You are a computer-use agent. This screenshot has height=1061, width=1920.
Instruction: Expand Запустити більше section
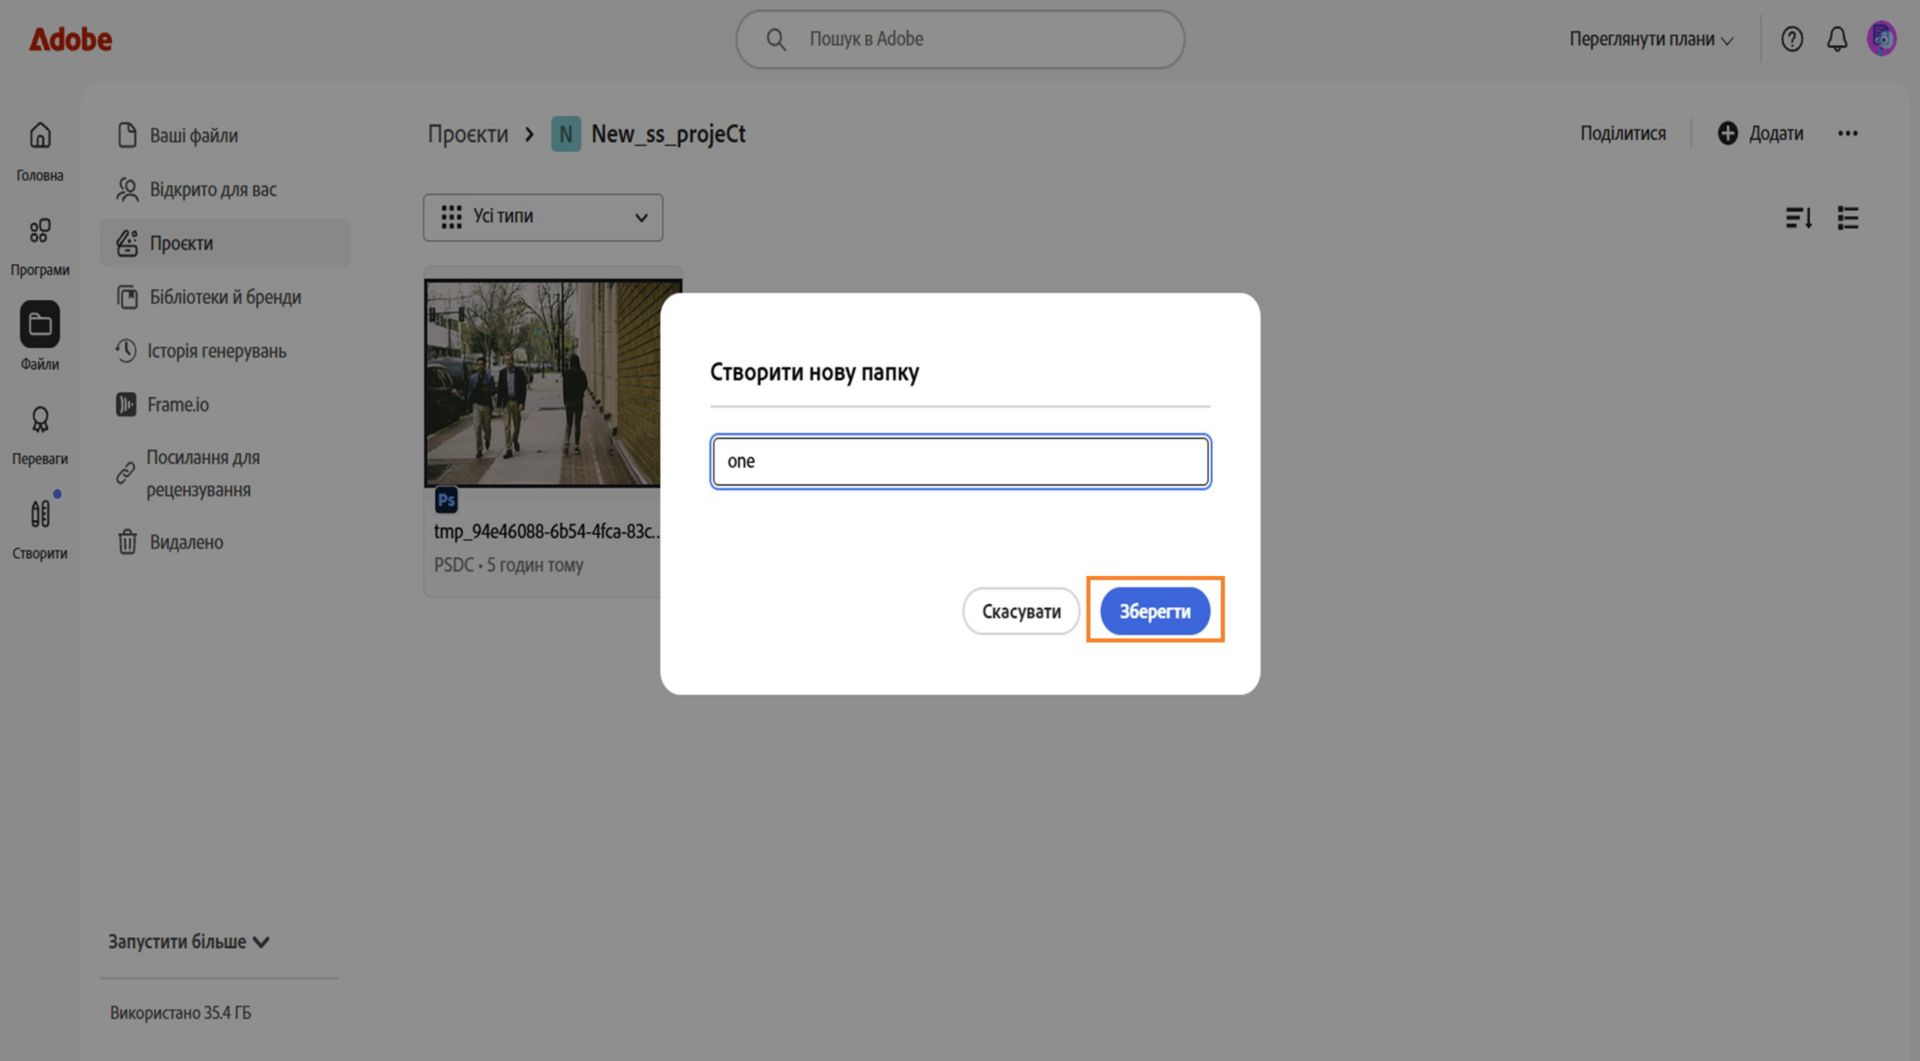(189, 941)
